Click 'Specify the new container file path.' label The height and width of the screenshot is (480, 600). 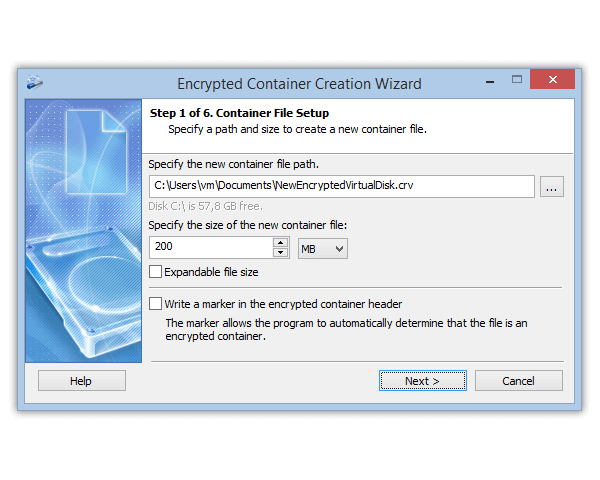(233, 164)
